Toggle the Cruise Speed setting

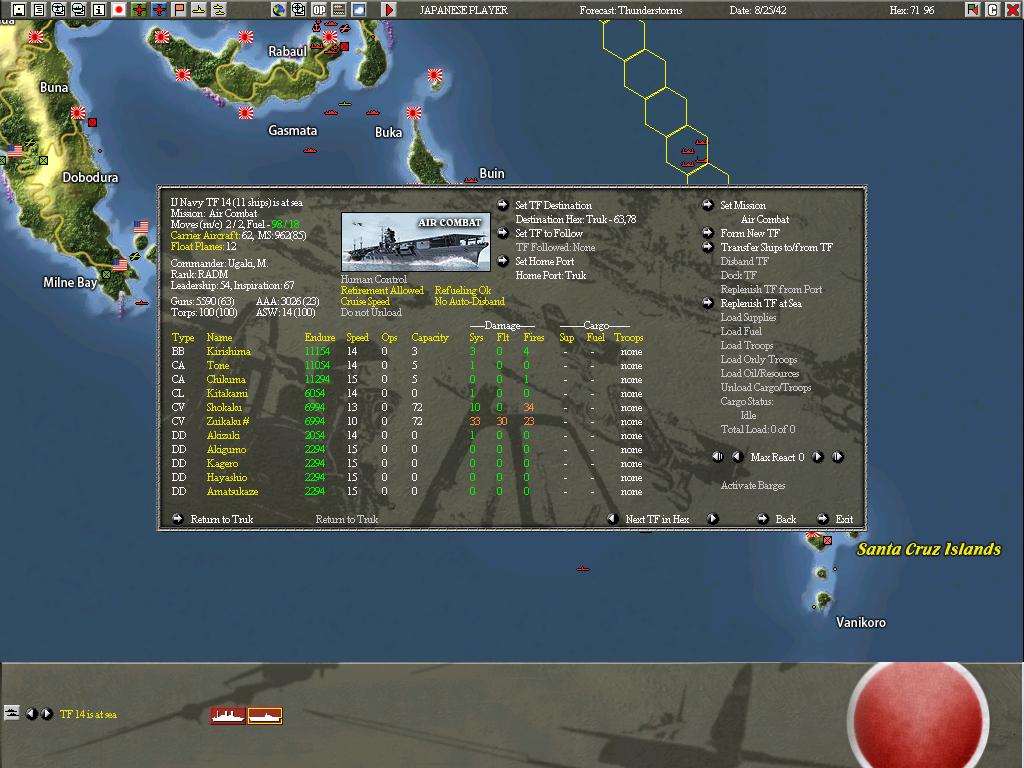click(x=365, y=301)
